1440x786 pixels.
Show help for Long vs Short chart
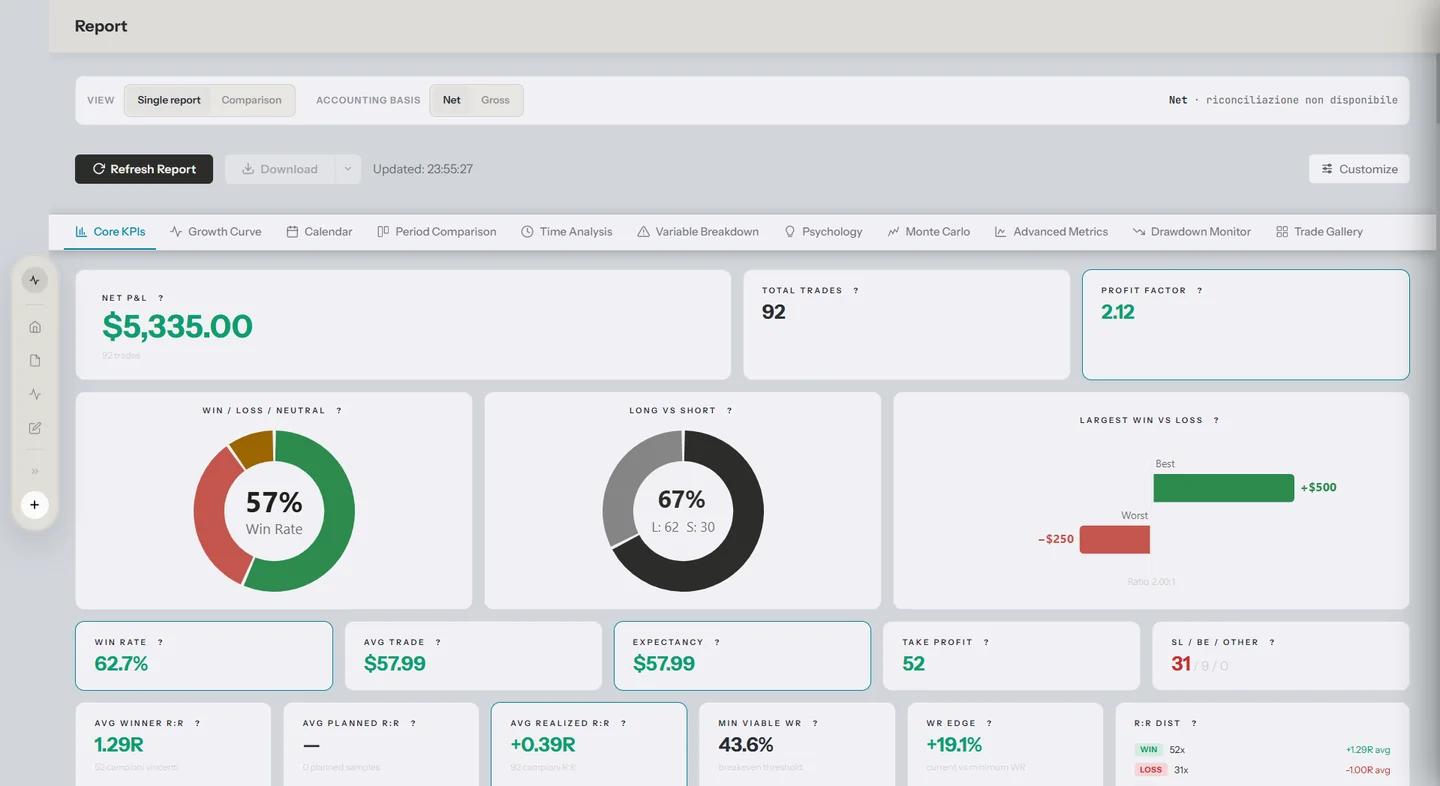pyautogui.click(x=730, y=411)
